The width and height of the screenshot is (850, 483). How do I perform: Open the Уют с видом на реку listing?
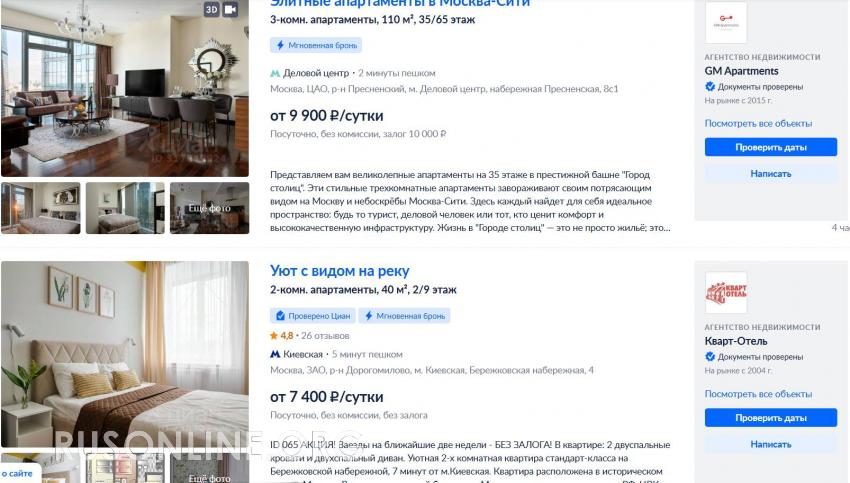tap(340, 271)
